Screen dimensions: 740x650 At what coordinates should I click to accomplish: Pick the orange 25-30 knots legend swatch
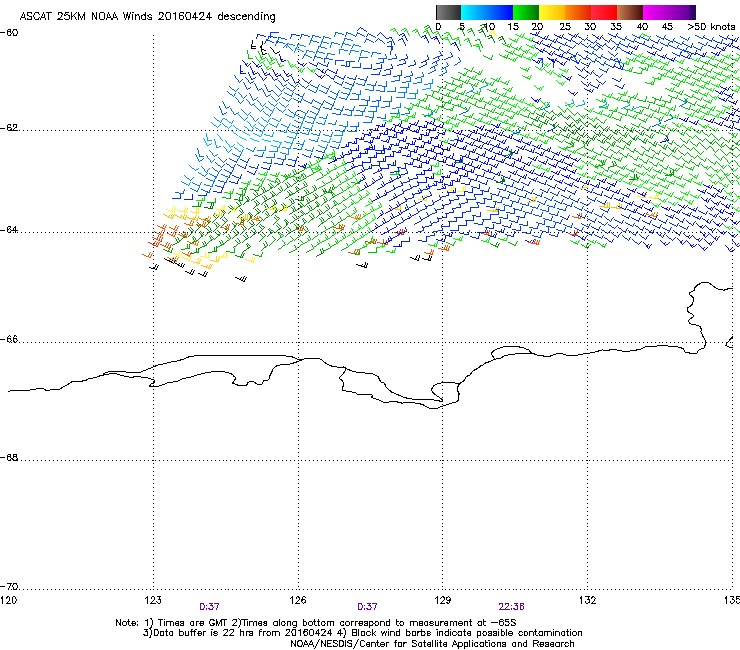(x=578, y=12)
